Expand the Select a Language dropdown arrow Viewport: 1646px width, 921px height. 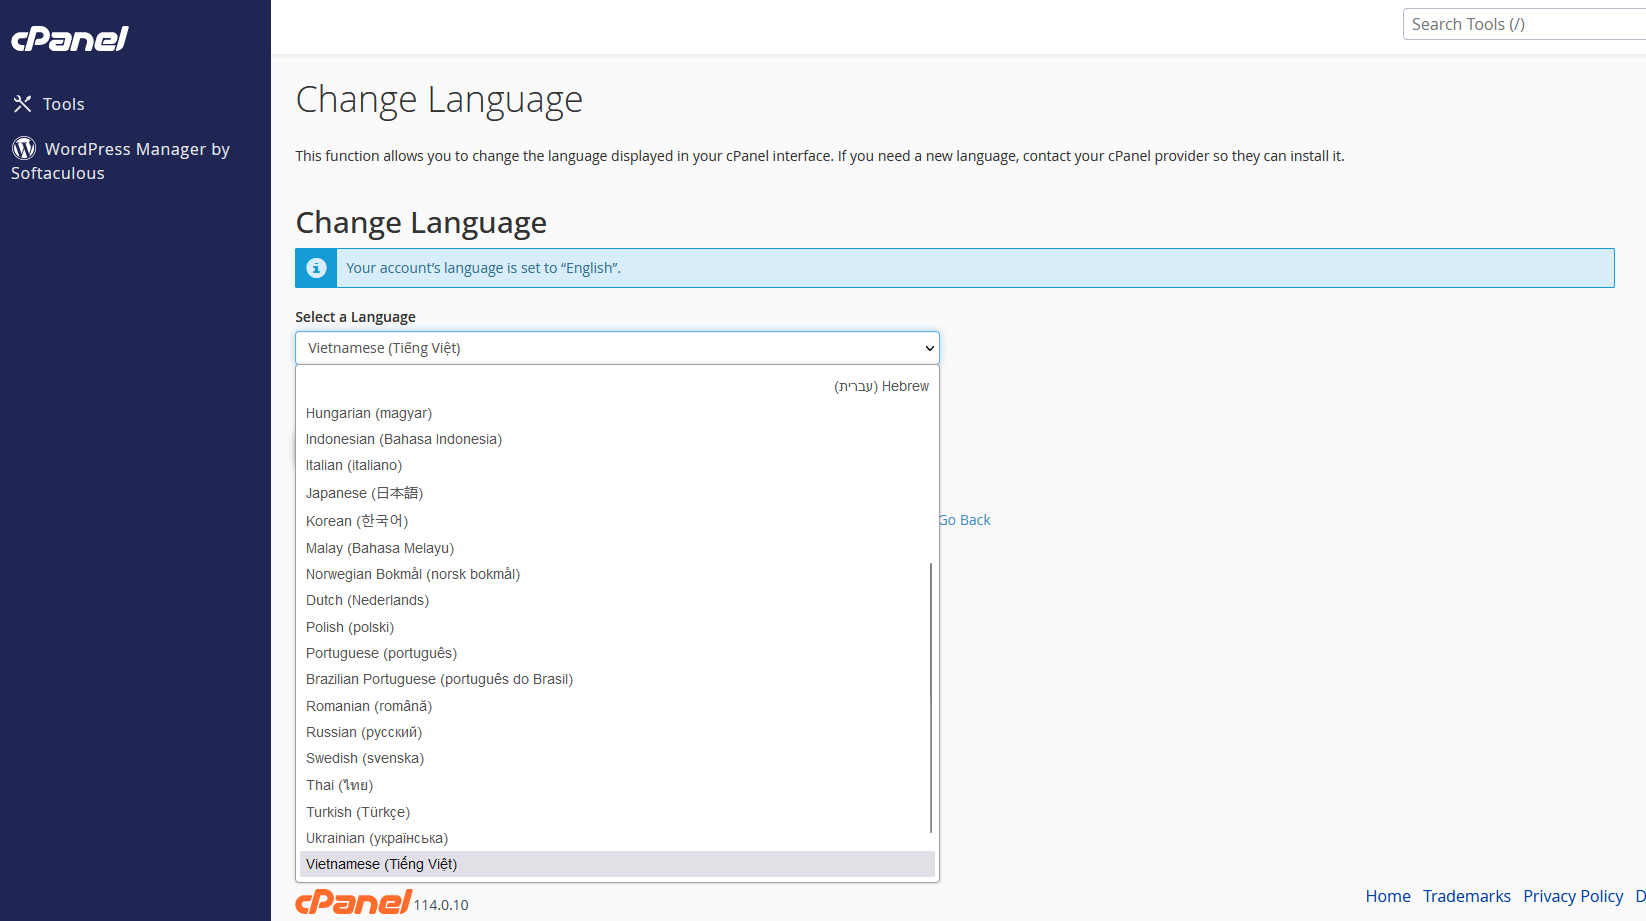929,348
